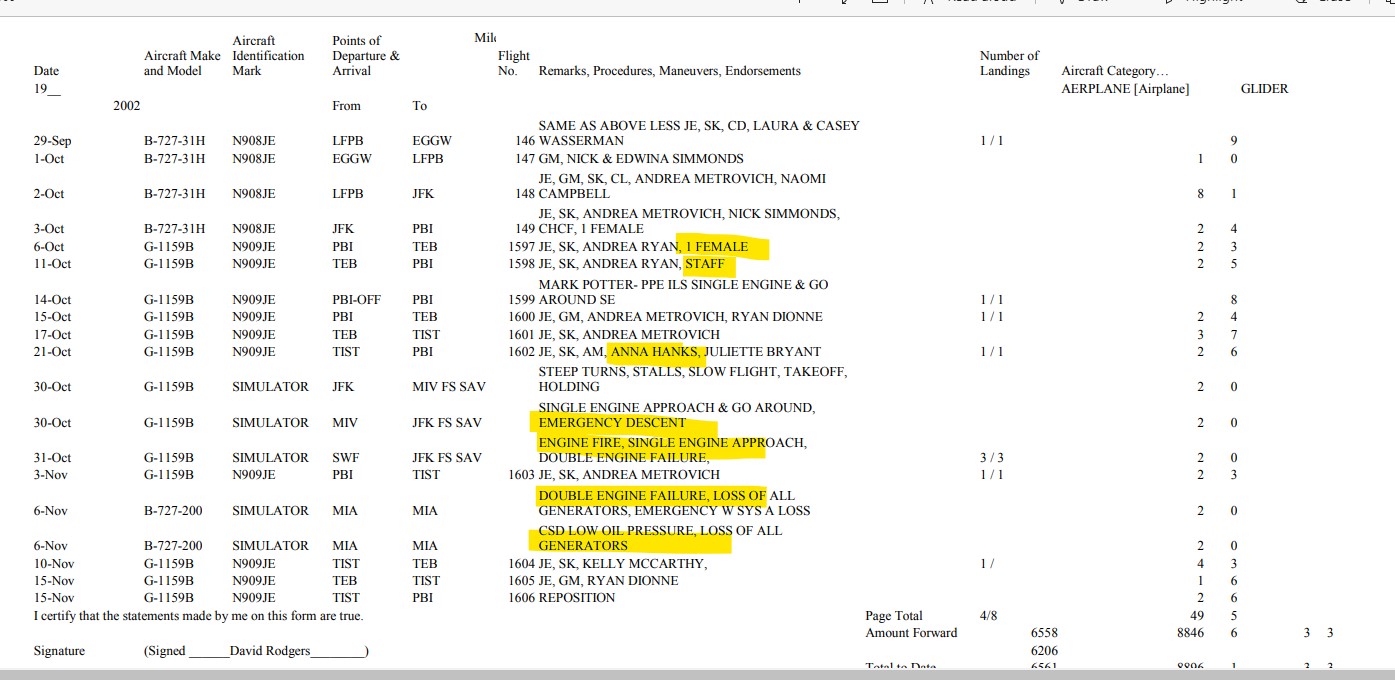Click flight number 149
The width and height of the screenshot is (1395, 680).
tap(525, 229)
